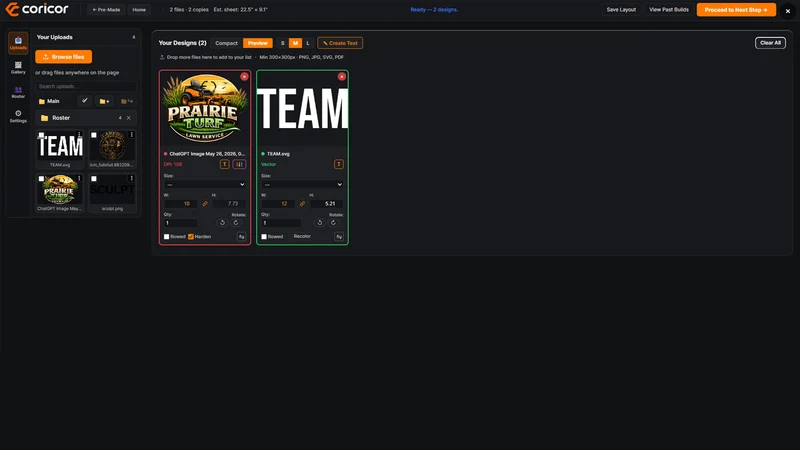Screen dimensions: 800x450
Task: Rotate ChatGPT Image design counterclockwise
Action: point(222,223)
